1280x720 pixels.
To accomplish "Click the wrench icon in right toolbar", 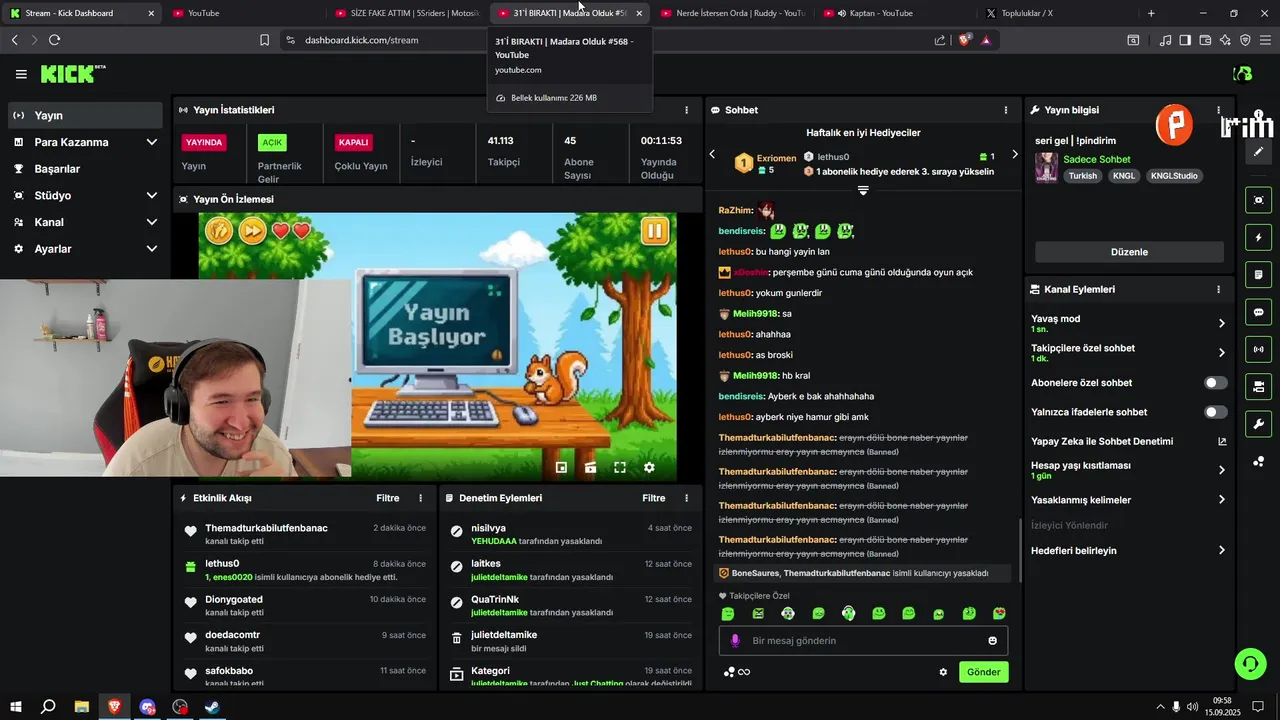I will 1258,423.
